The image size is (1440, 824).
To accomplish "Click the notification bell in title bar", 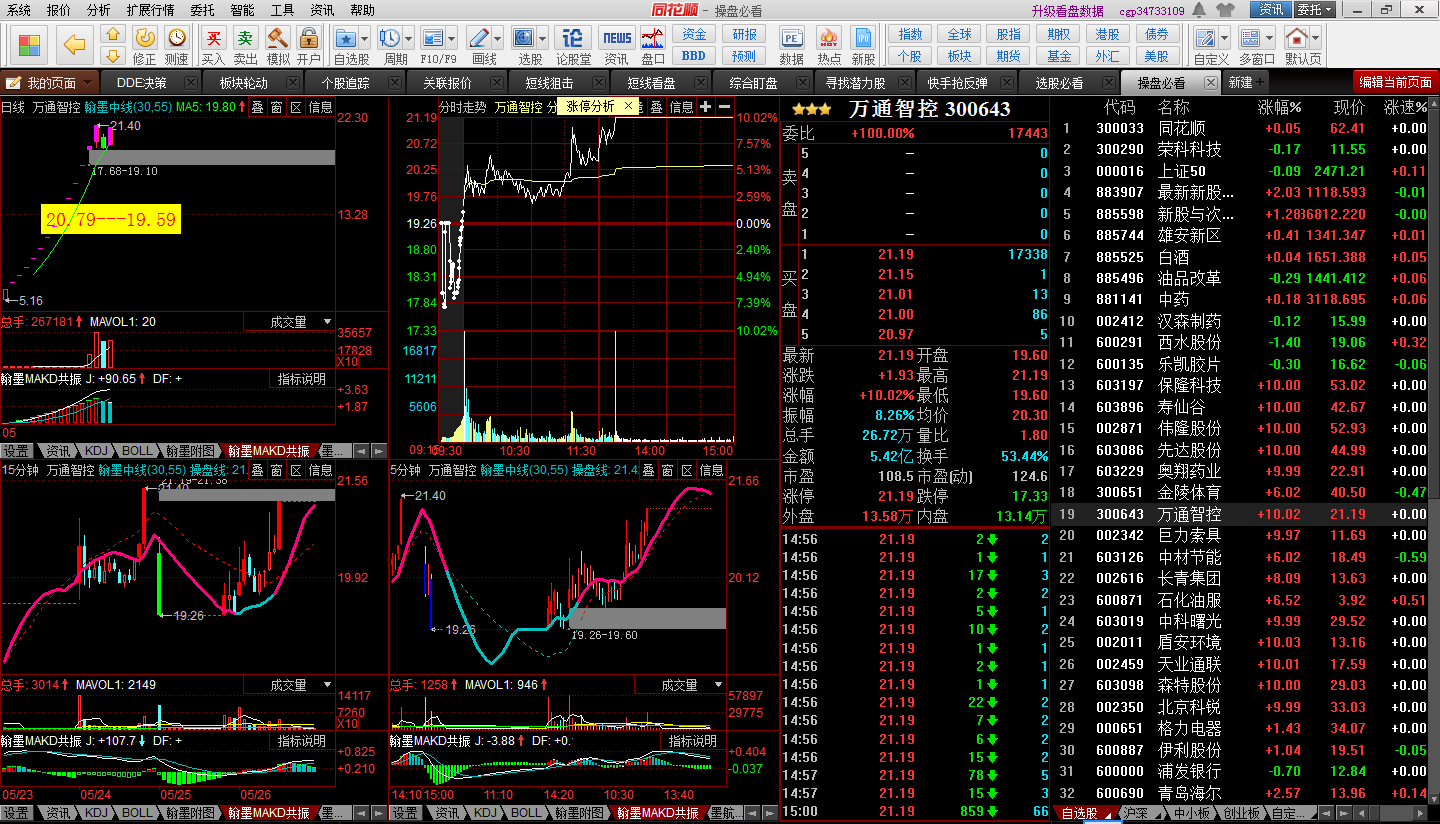I will pos(1199,10).
